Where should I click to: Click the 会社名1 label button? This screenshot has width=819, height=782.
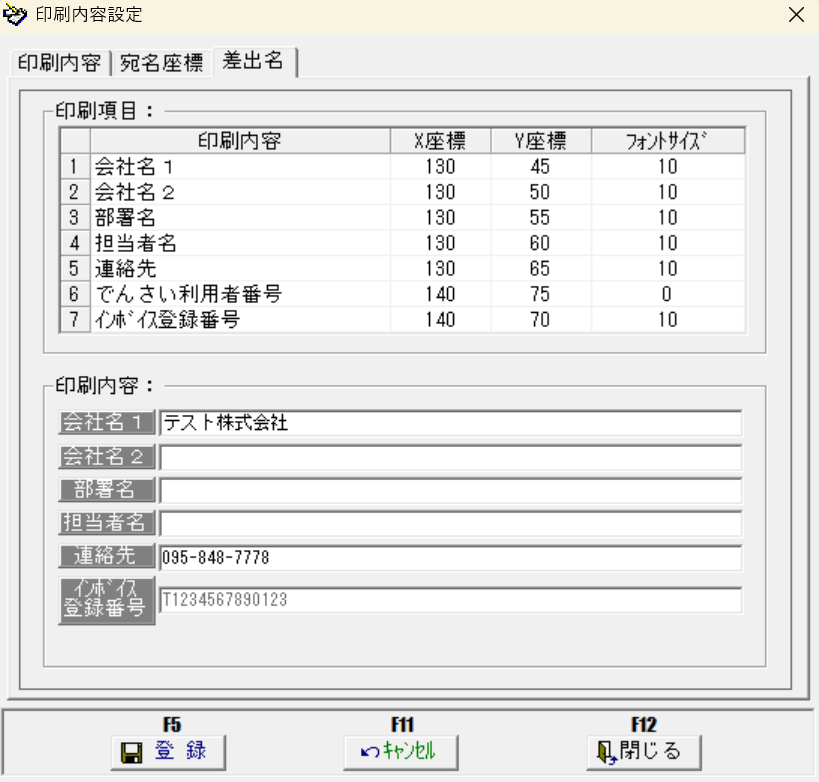106,422
